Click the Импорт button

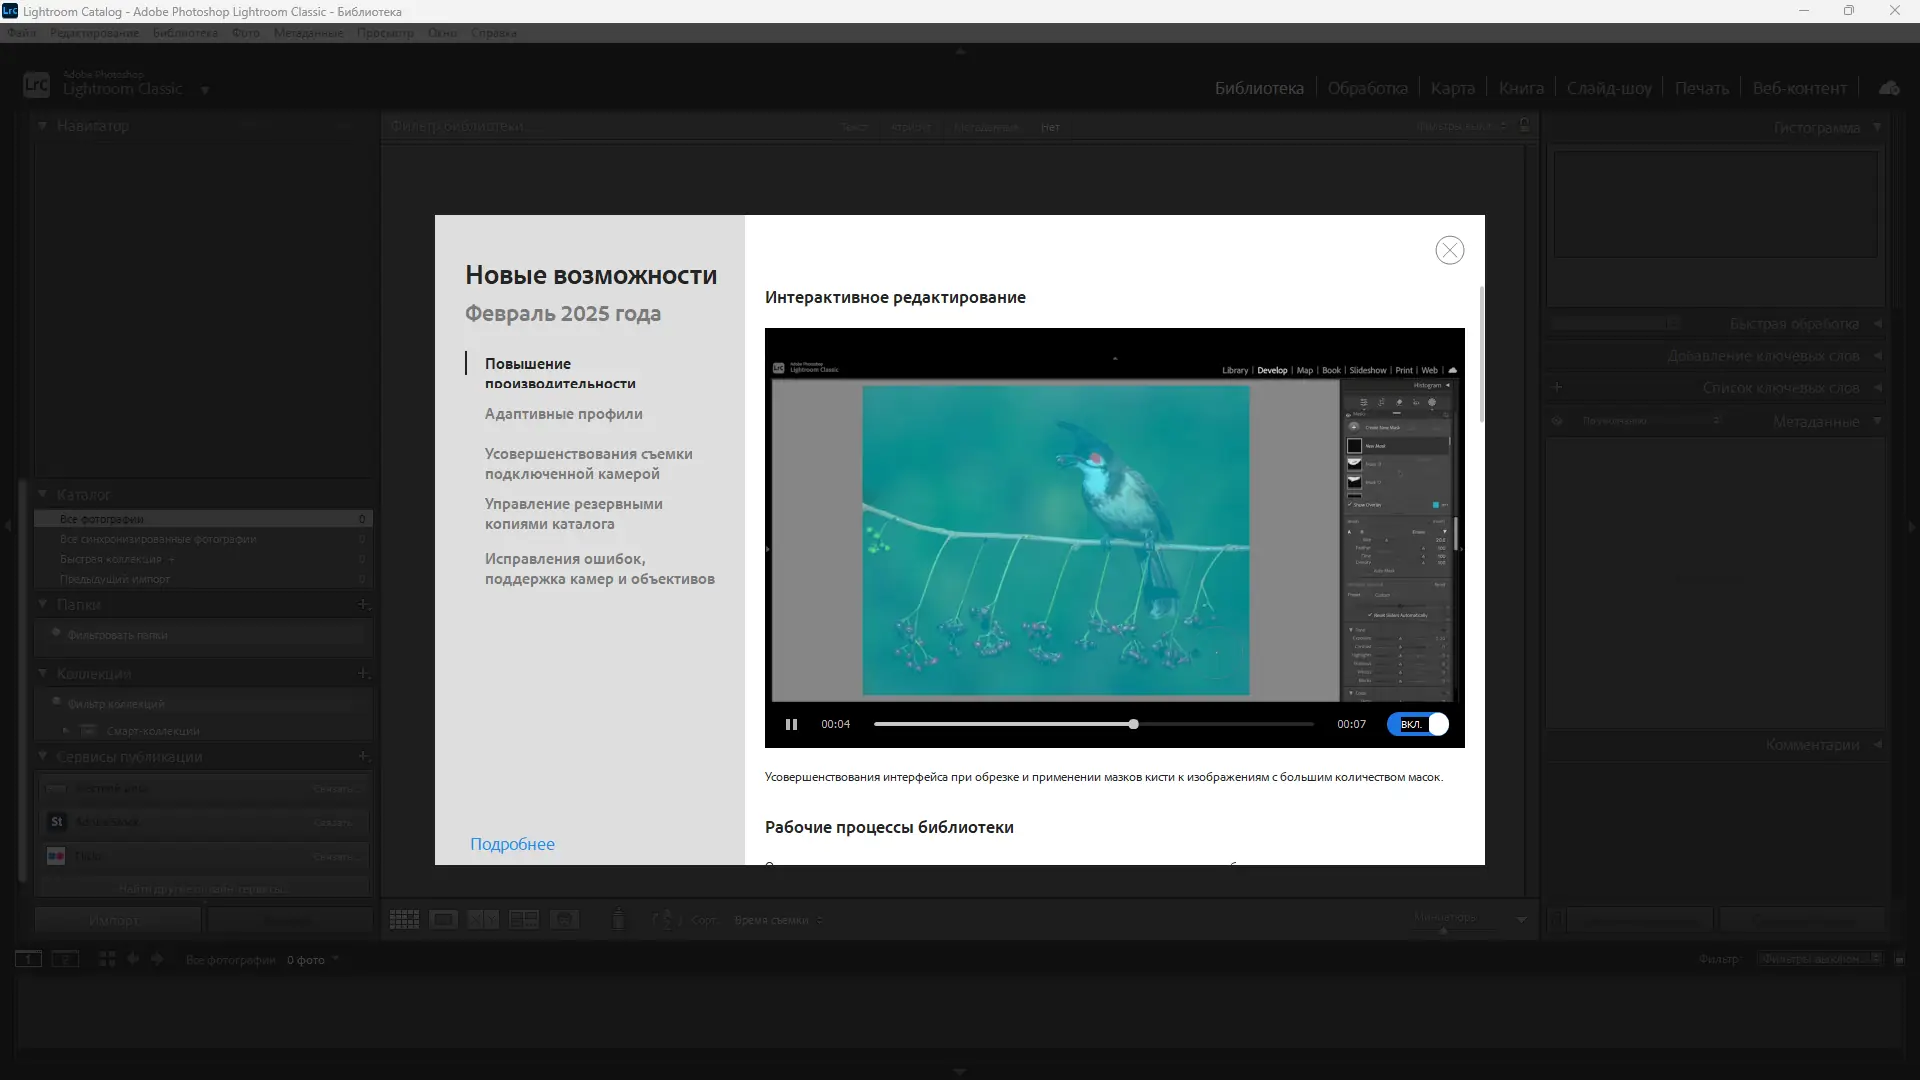(x=116, y=919)
